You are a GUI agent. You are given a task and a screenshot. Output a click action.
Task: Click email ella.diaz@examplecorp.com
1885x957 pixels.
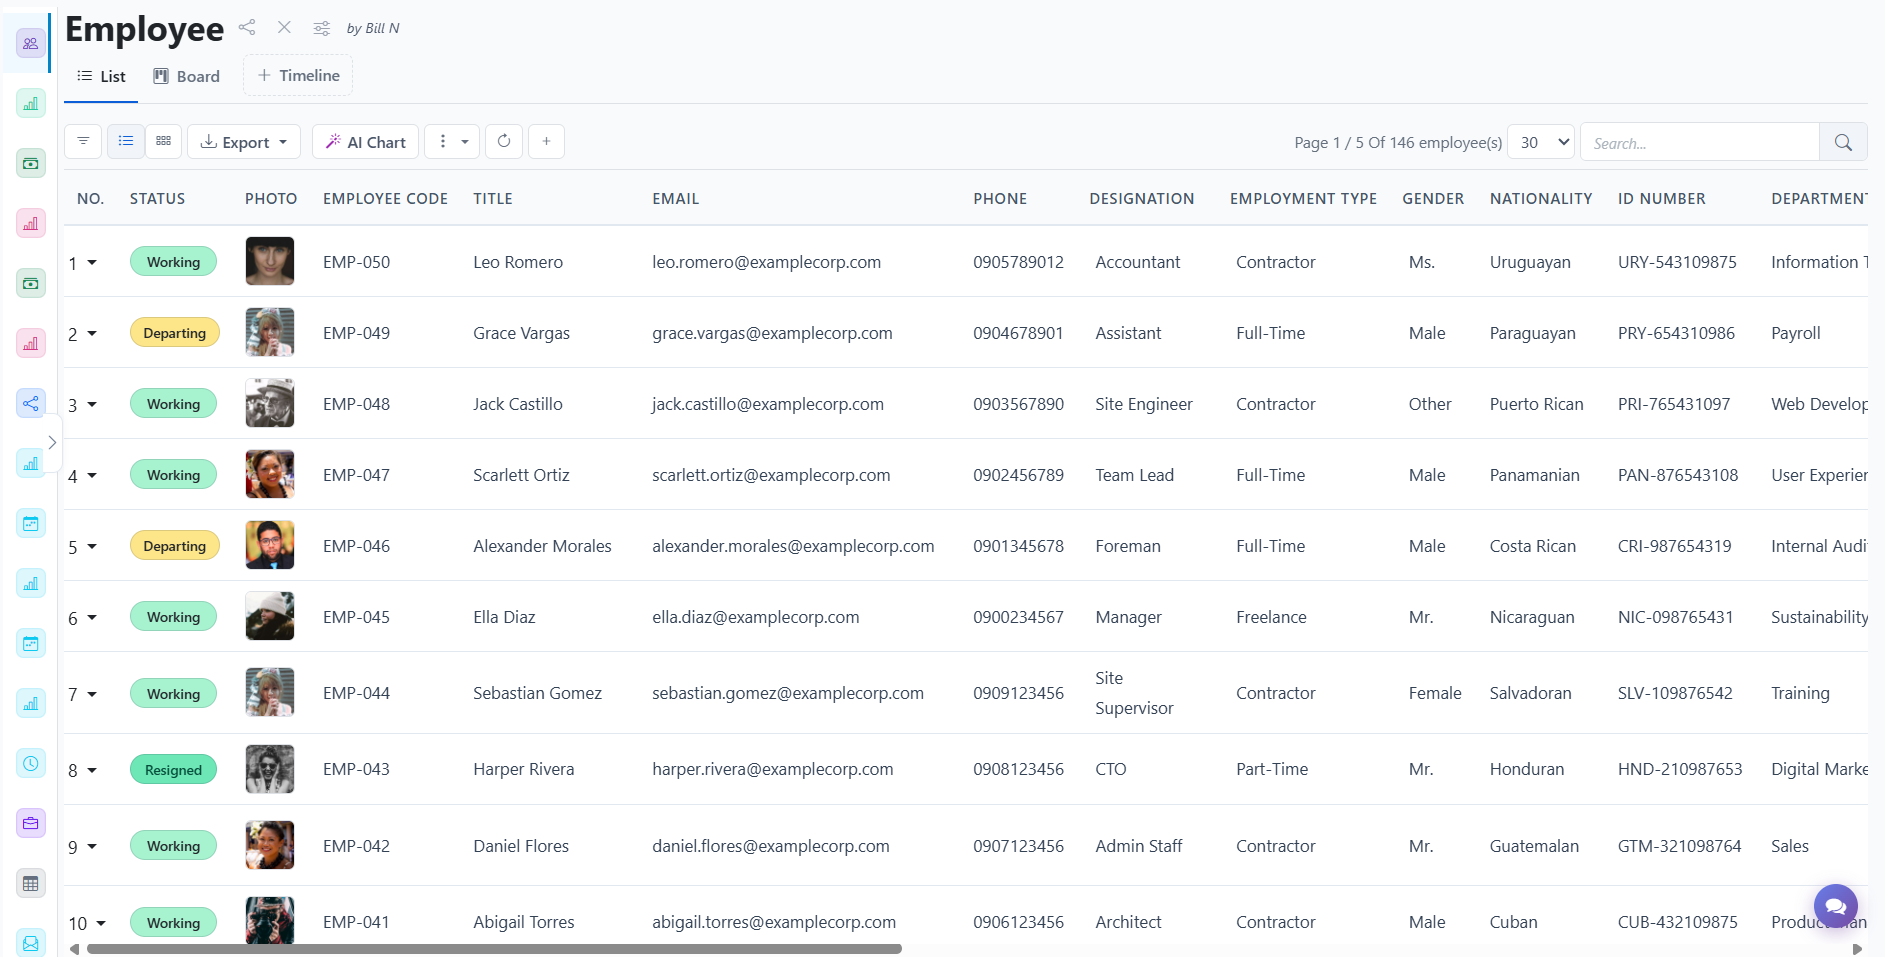(756, 617)
